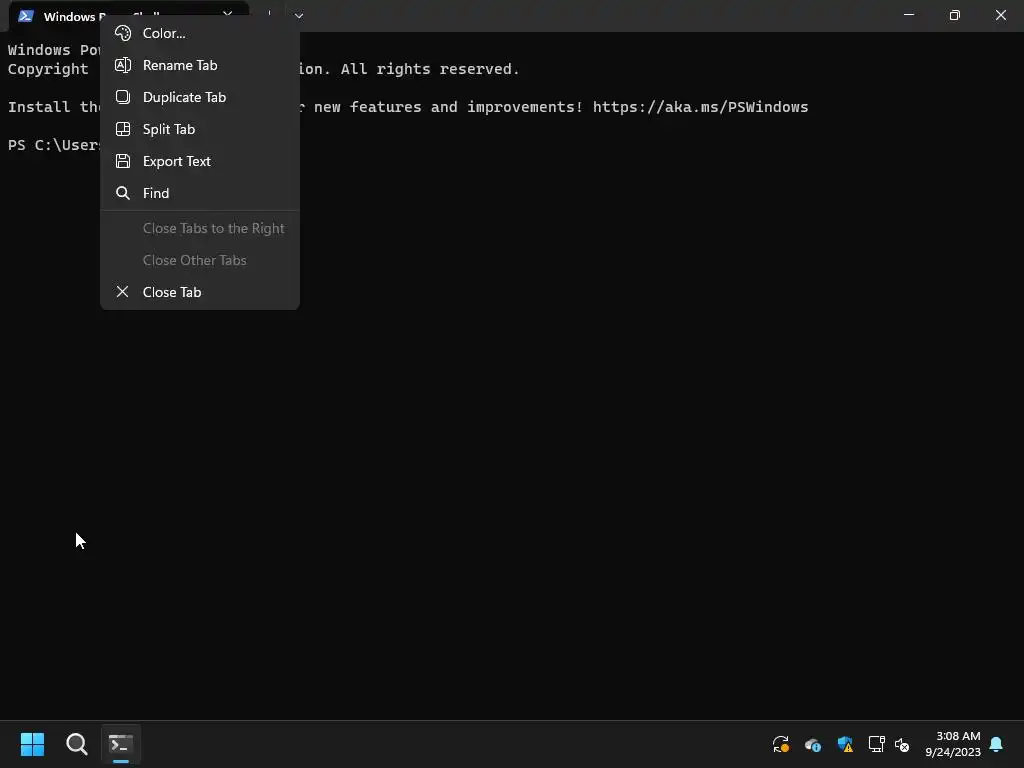Screen dimensions: 1024x768
Task: Click the muted volume tray icon
Action: (902, 744)
